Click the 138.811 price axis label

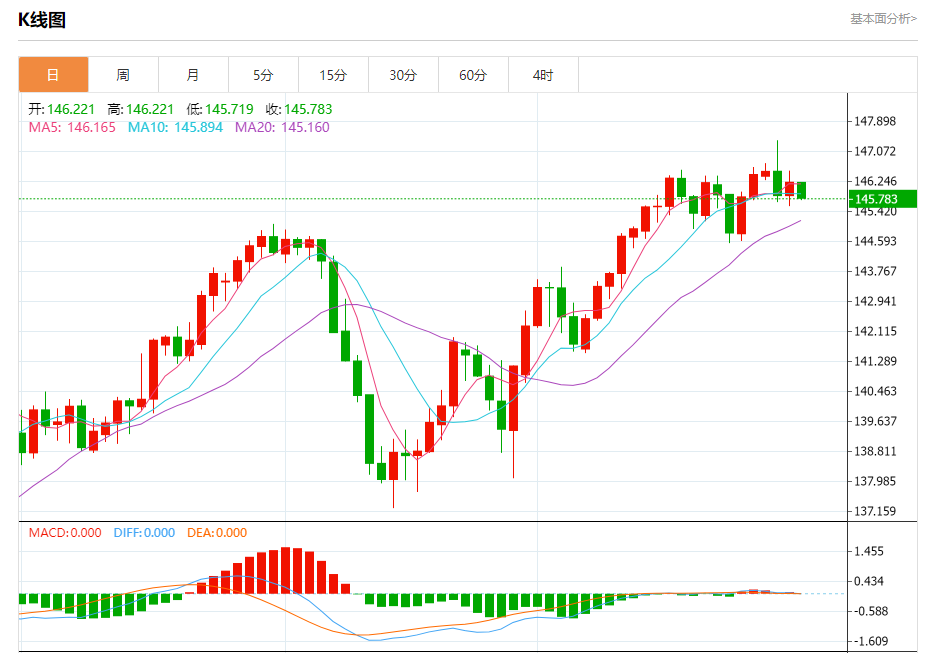875,451
